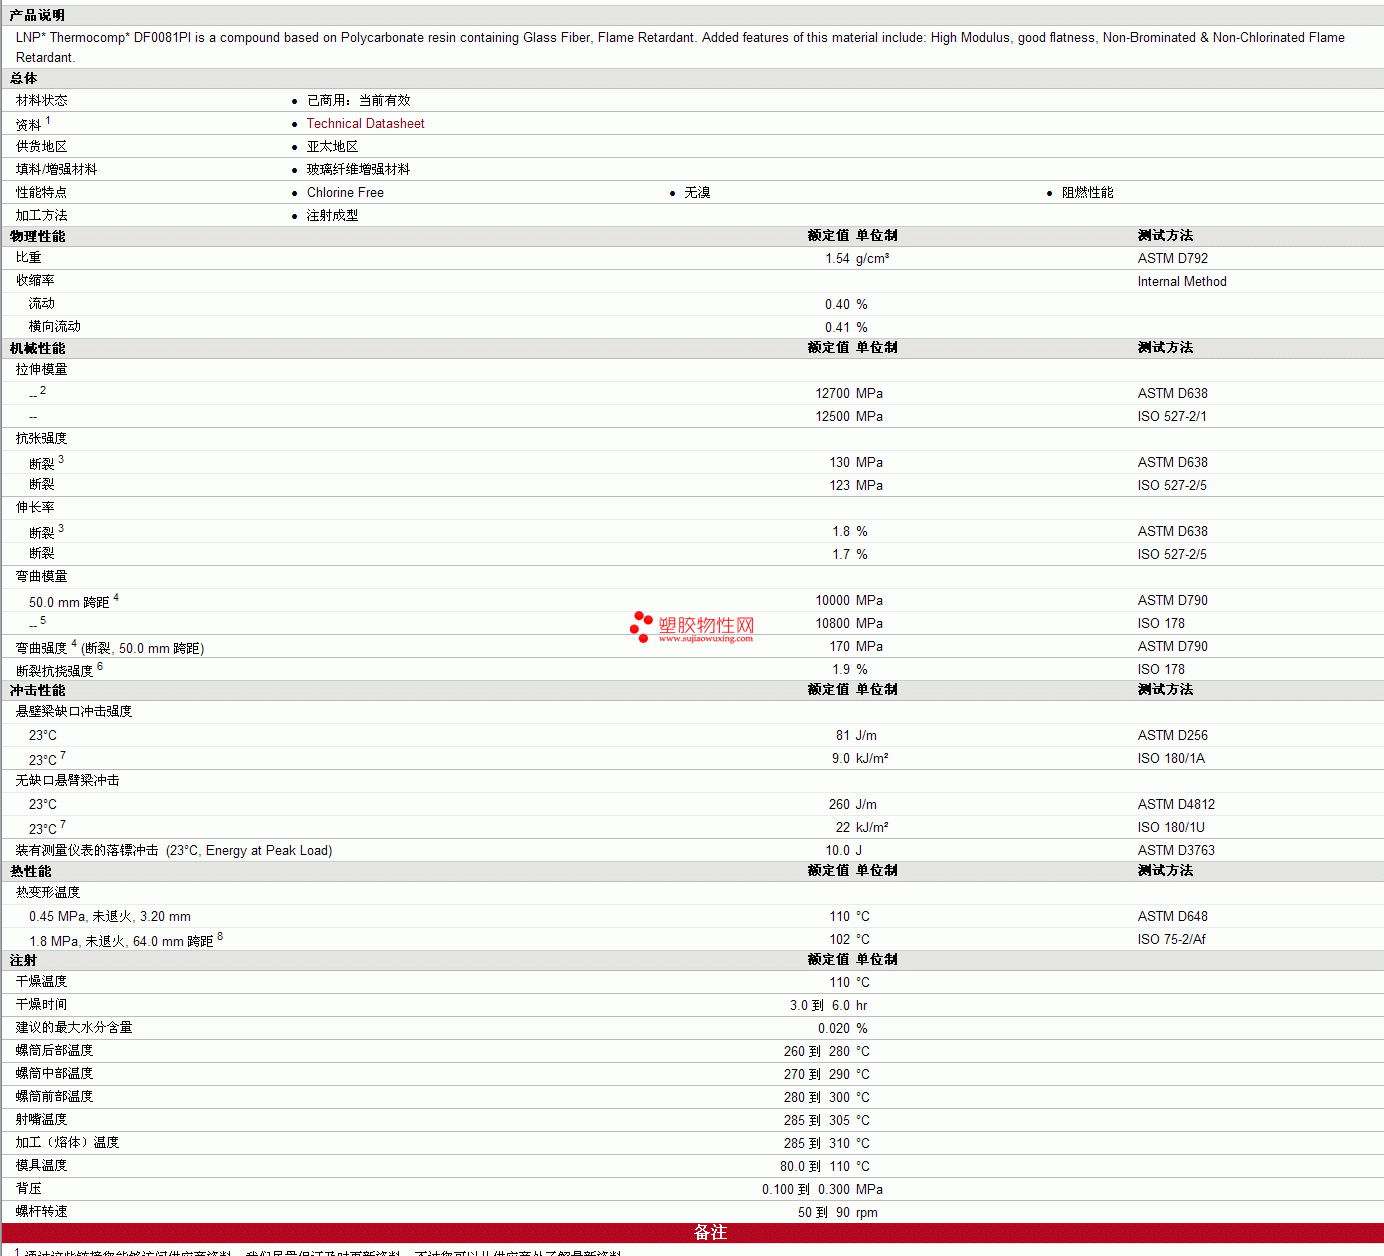Select the 无溴 feature entry
The width and height of the screenshot is (1384, 1256).
pos(697,192)
